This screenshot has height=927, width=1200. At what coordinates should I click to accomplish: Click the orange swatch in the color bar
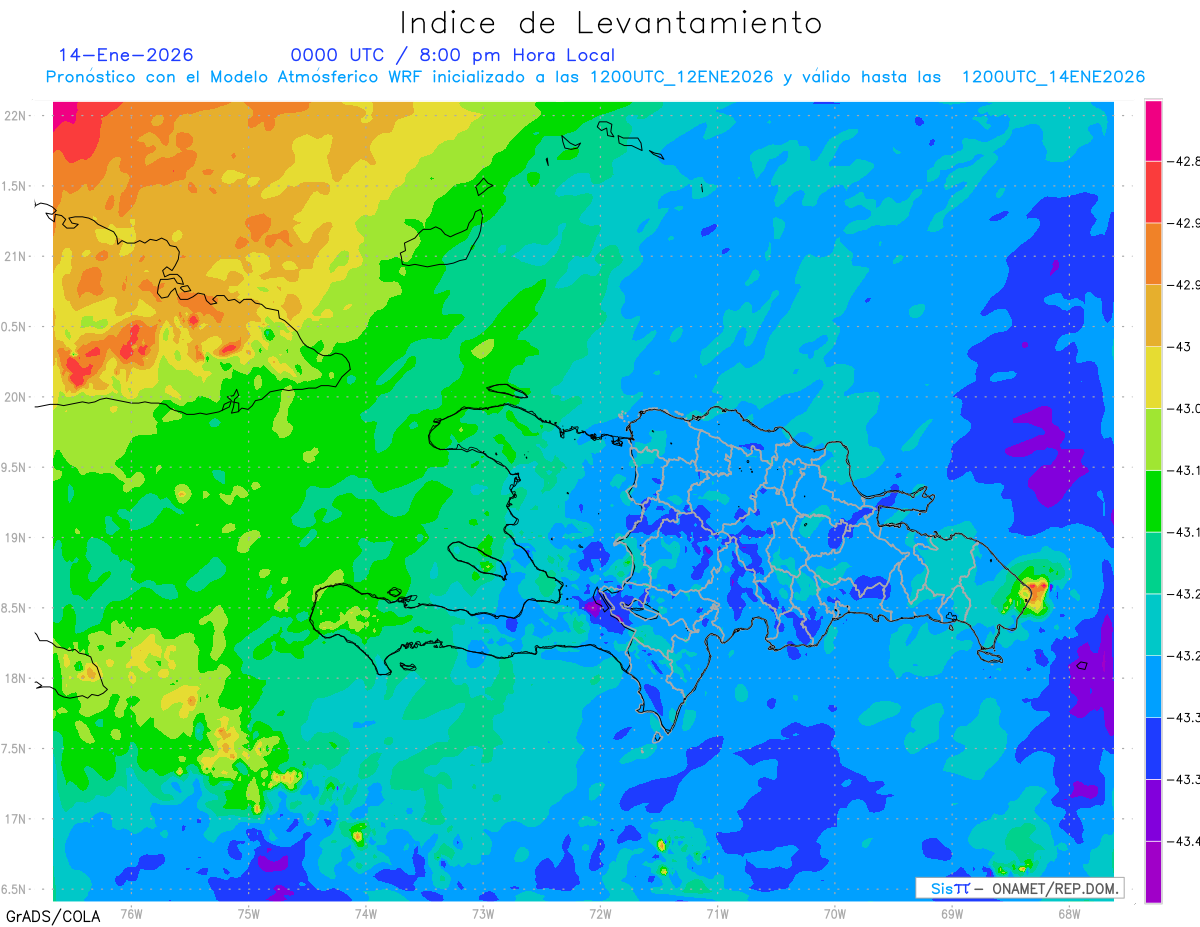point(1153,254)
